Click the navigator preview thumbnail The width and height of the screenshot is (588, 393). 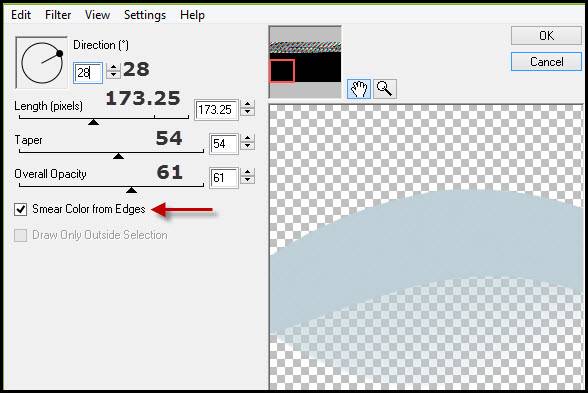(x=305, y=62)
